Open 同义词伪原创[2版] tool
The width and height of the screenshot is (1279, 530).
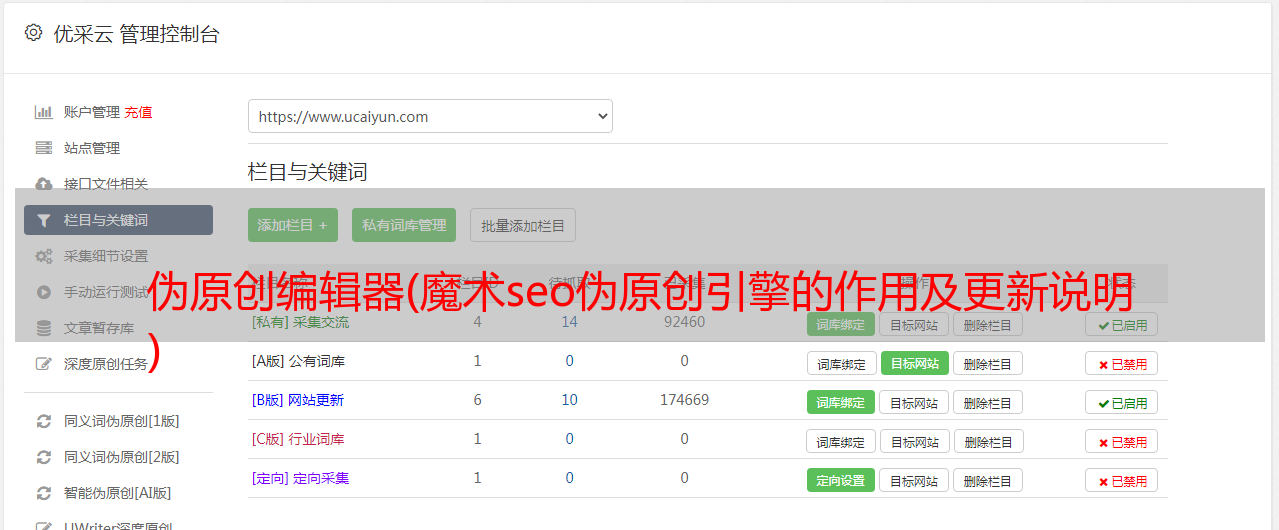122,457
